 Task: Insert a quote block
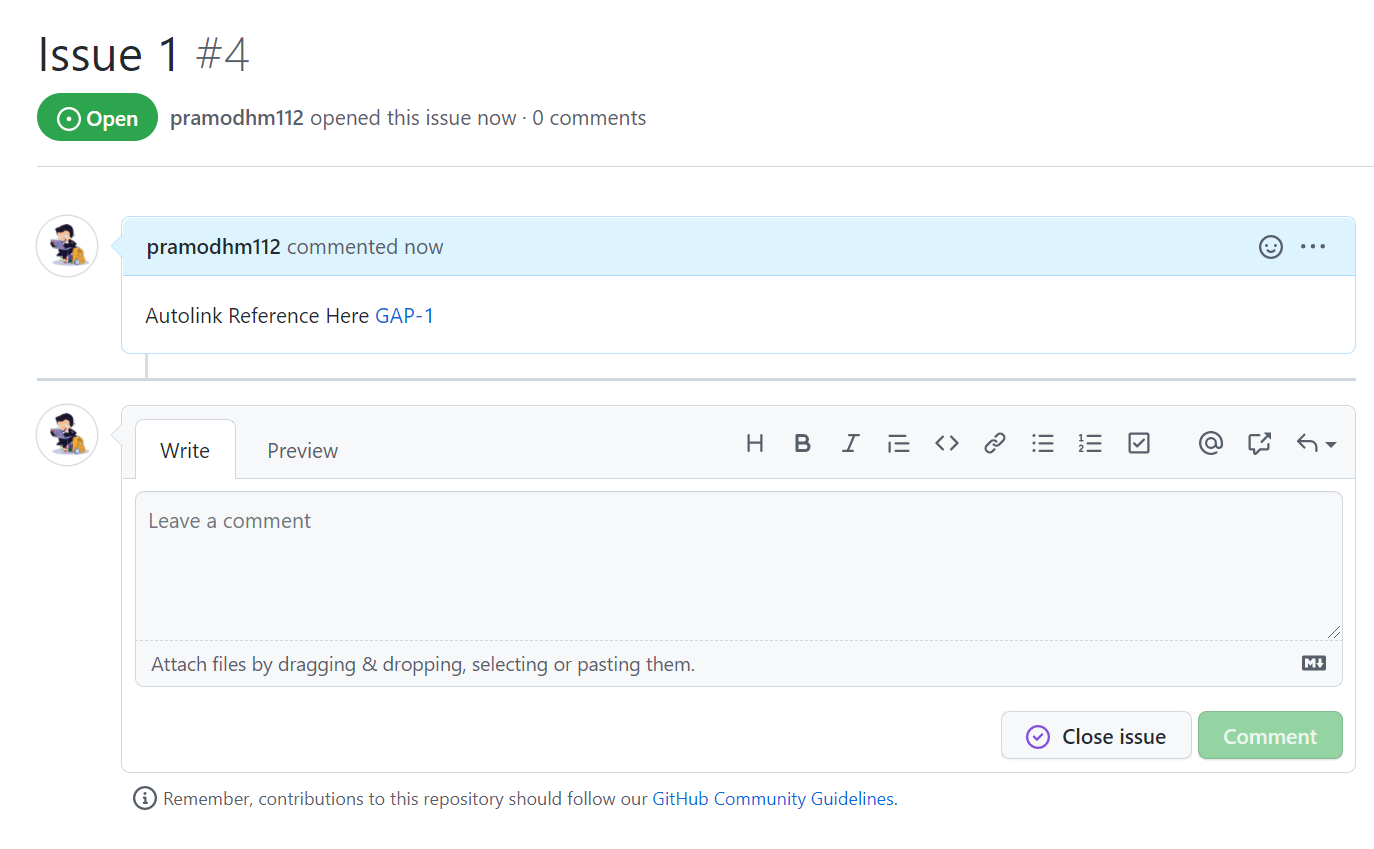[898, 443]
